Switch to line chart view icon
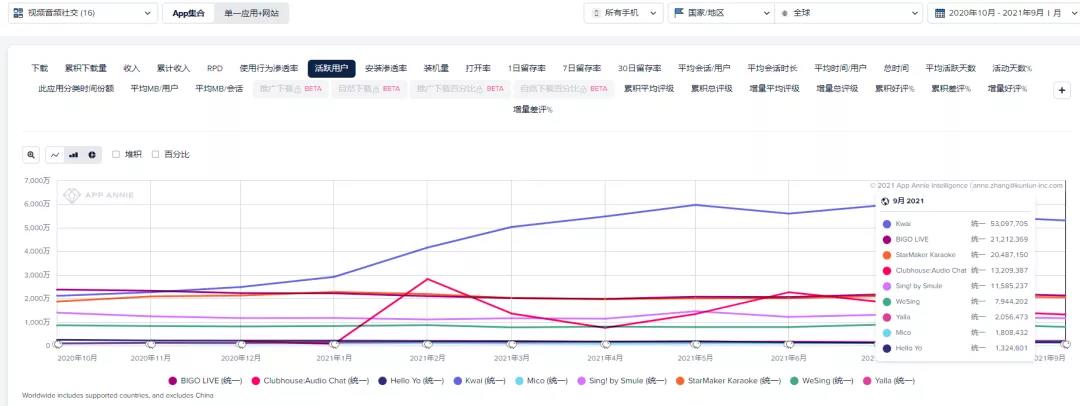1080x406 pixels. coord(55,155)
